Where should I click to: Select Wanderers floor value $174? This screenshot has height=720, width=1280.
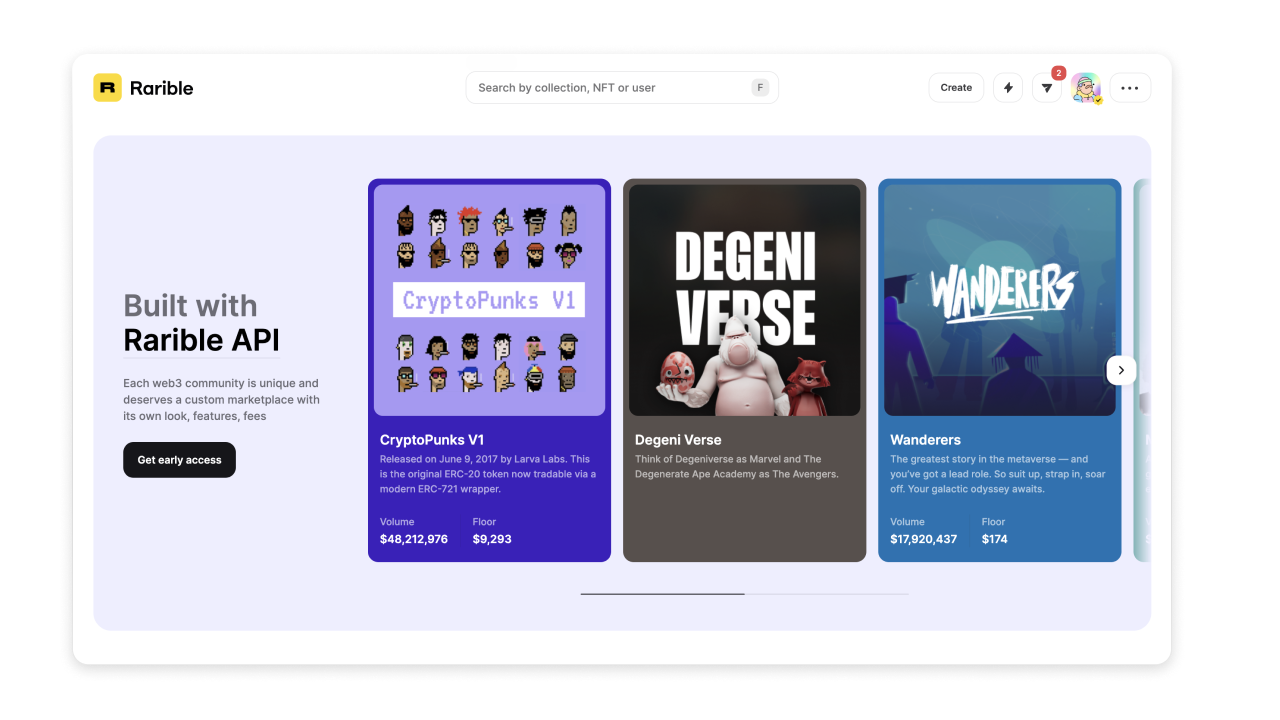[994, 539]
